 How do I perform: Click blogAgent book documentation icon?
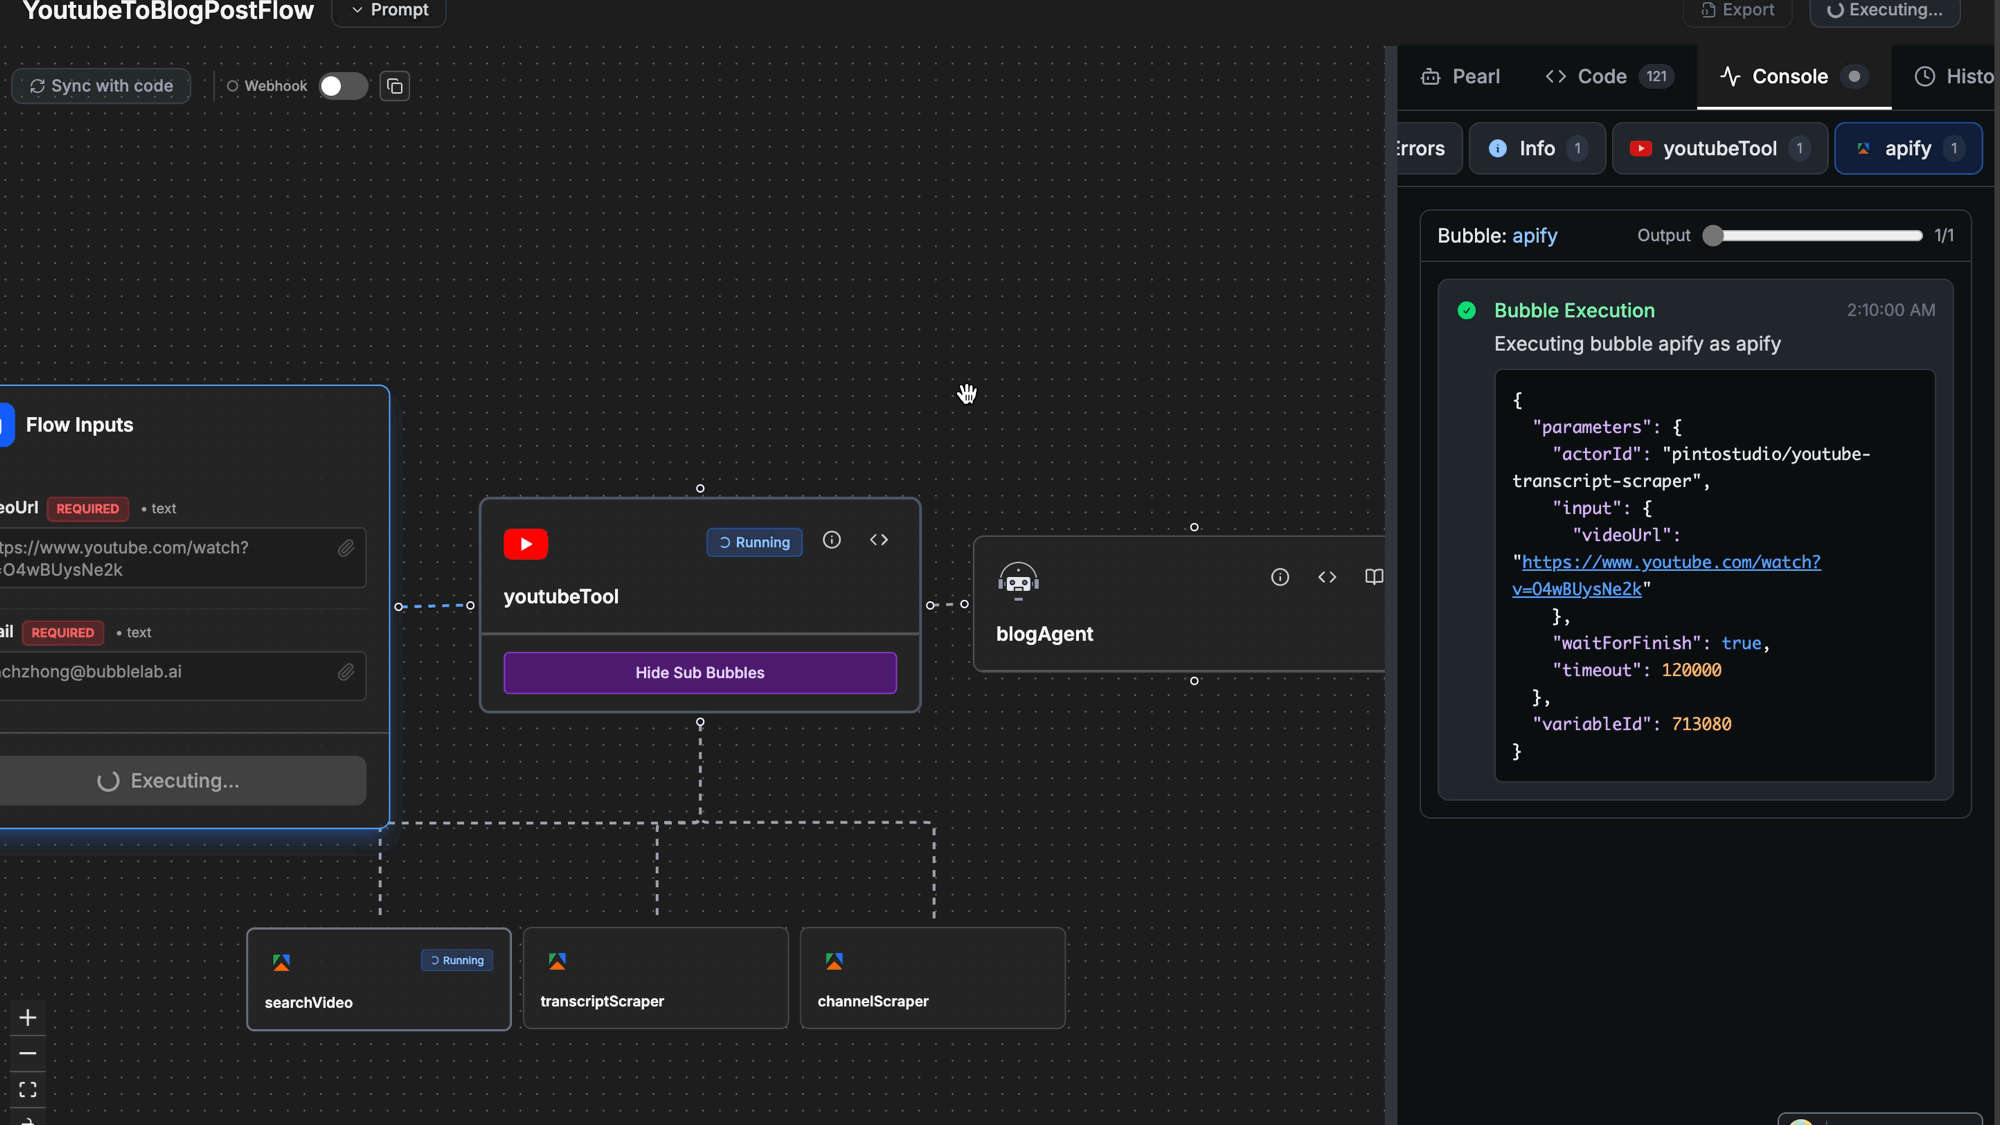point(1374,578)
